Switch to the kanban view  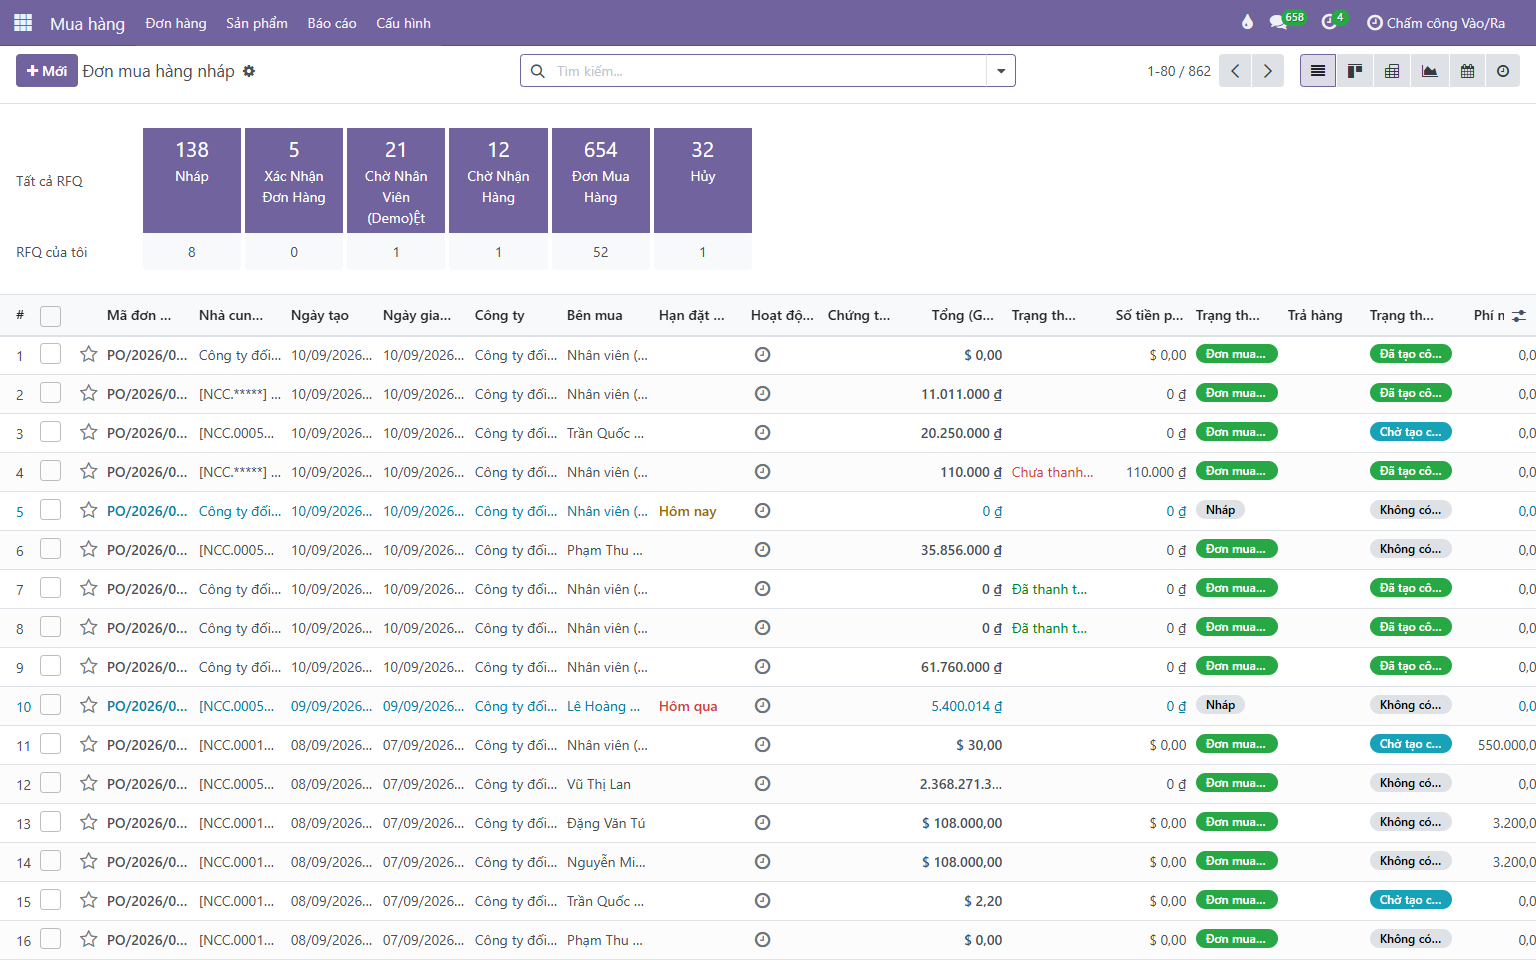[x=1355, y=71]
